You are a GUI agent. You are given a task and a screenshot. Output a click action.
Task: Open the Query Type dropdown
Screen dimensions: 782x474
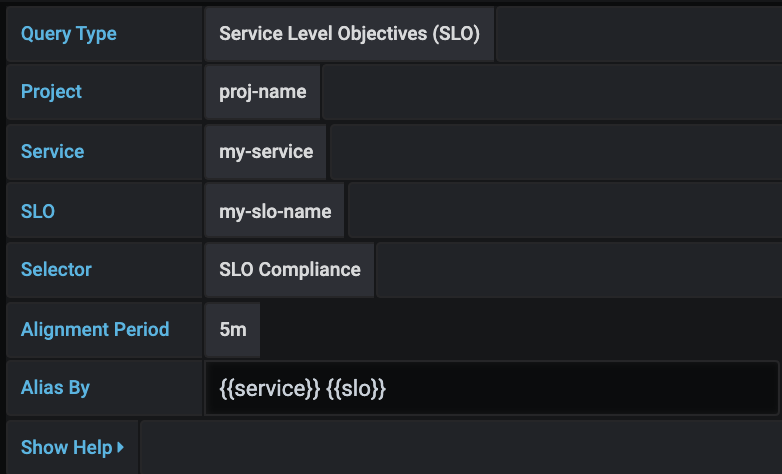point(349,34)
